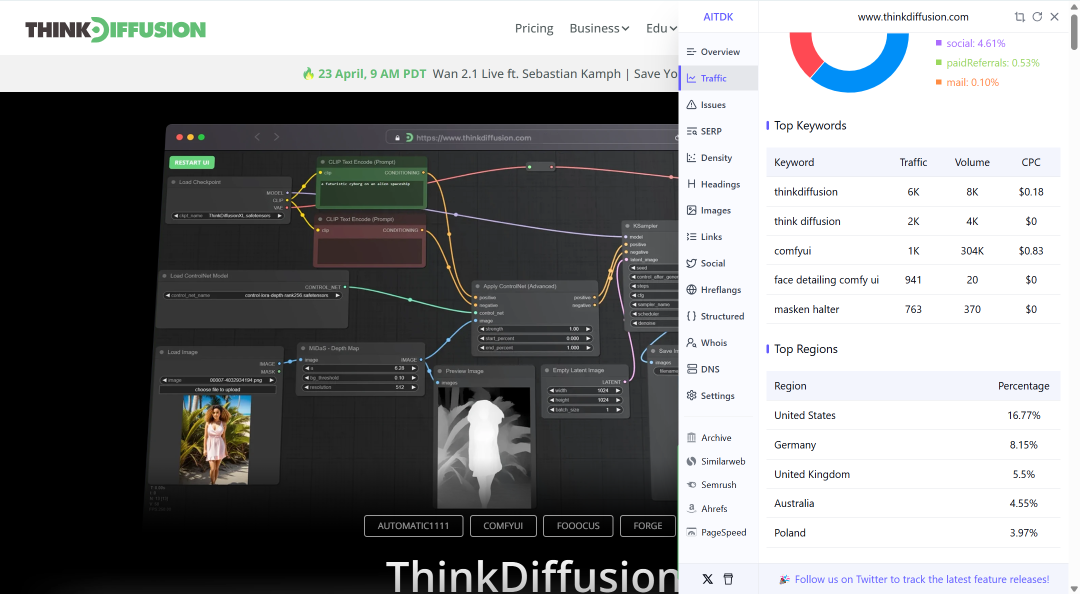The image size is (1080, 594).
Task: Click the 'think diffusion' keyword
Action: click(807, 221)
